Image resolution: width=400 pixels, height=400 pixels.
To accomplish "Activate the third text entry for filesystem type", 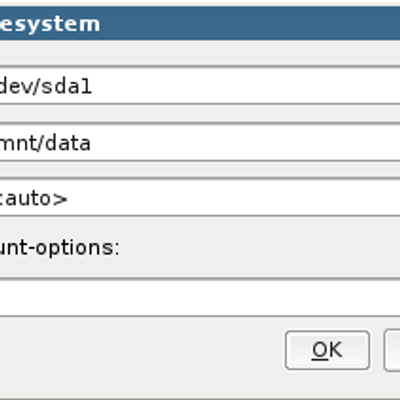I will click(x=200, y=198).
